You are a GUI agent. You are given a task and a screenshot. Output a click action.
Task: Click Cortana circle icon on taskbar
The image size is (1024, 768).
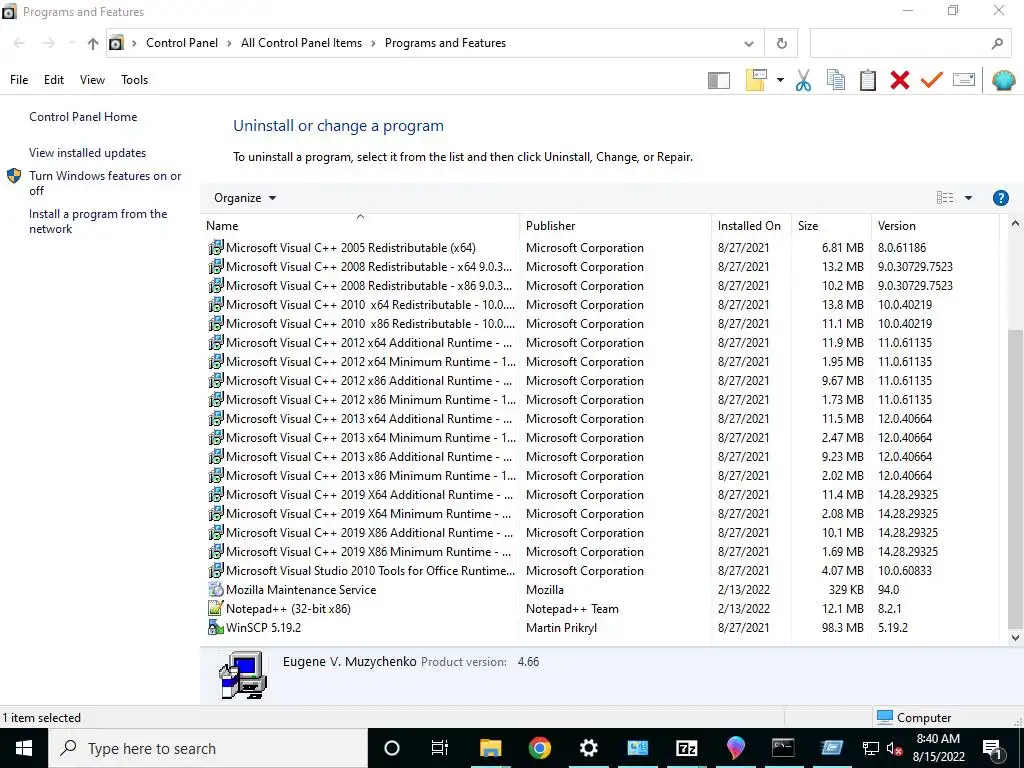coord(391,748)
